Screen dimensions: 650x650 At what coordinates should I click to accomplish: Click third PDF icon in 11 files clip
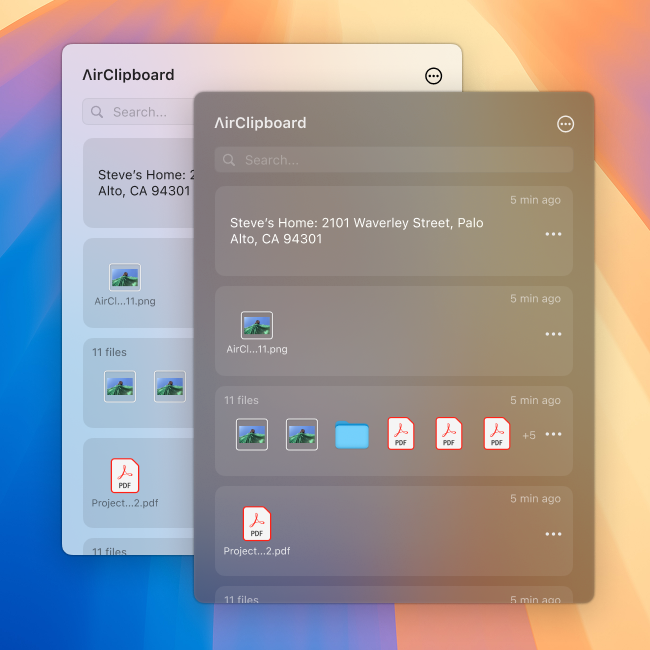pyautogui.click(x=497, y=433)
